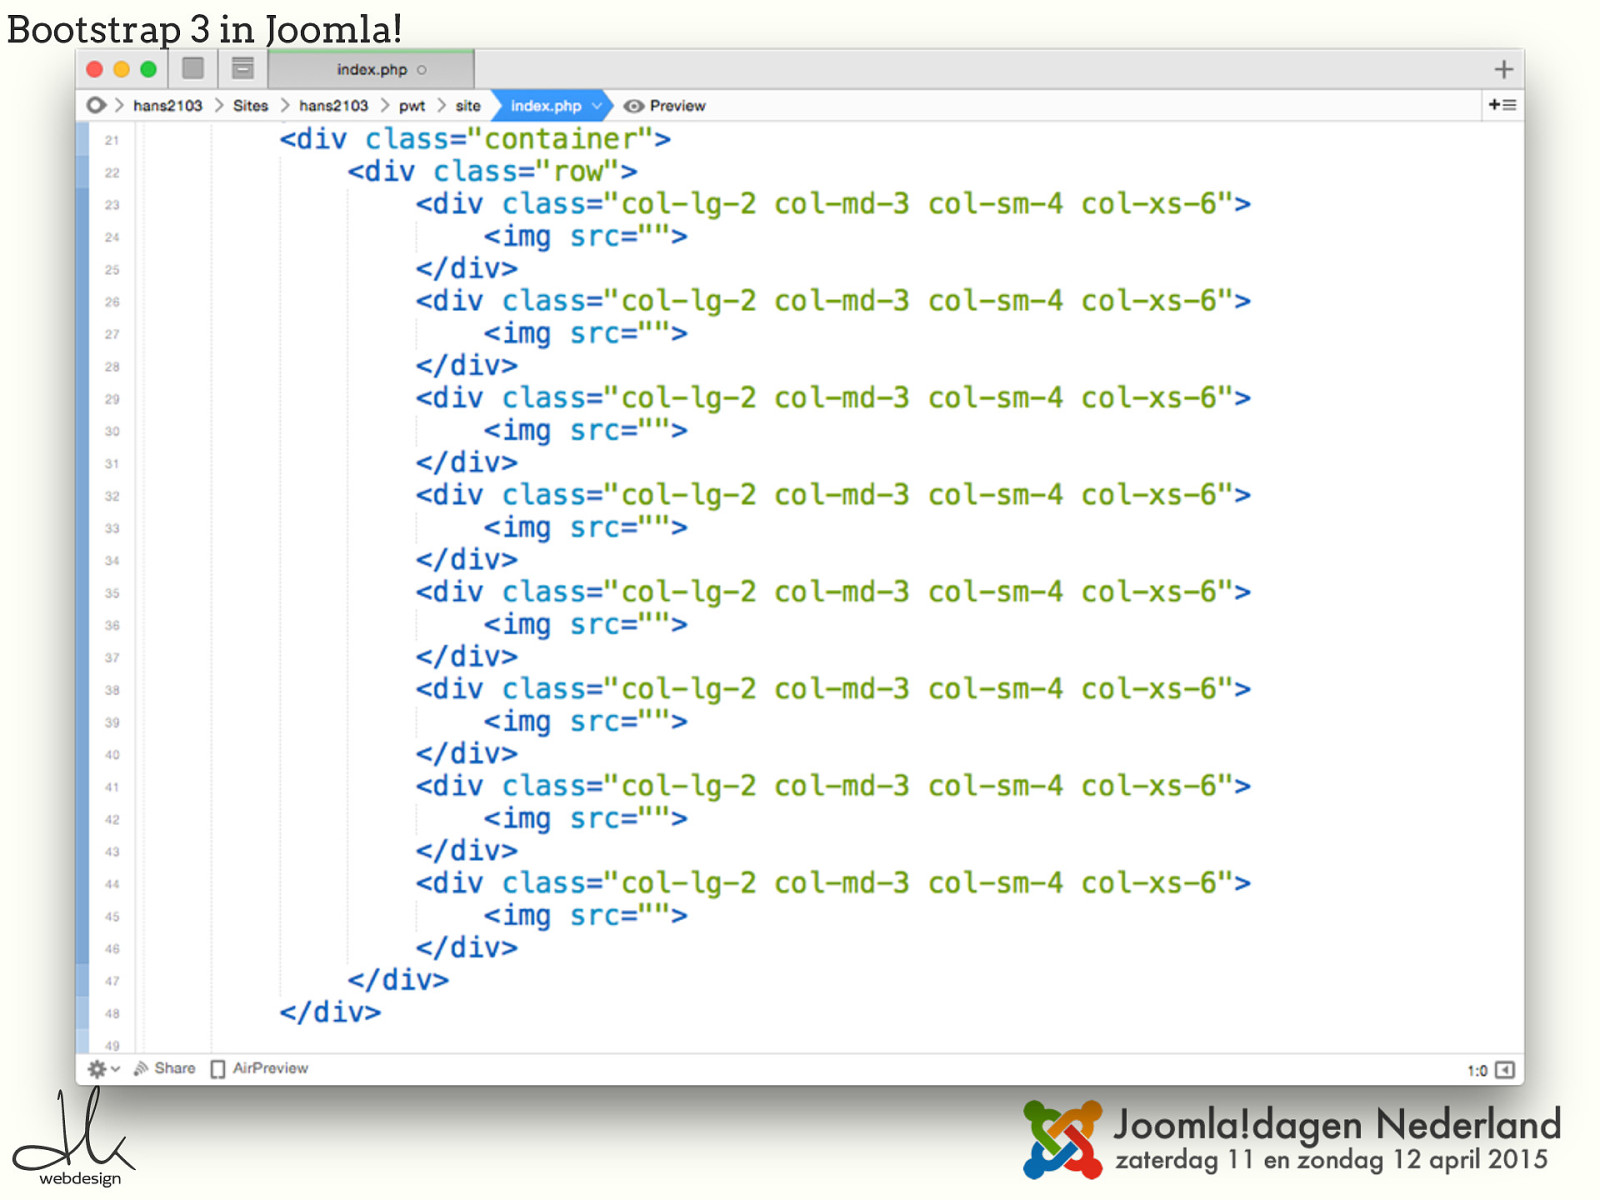Add a new tab with plus icon

1503,69
